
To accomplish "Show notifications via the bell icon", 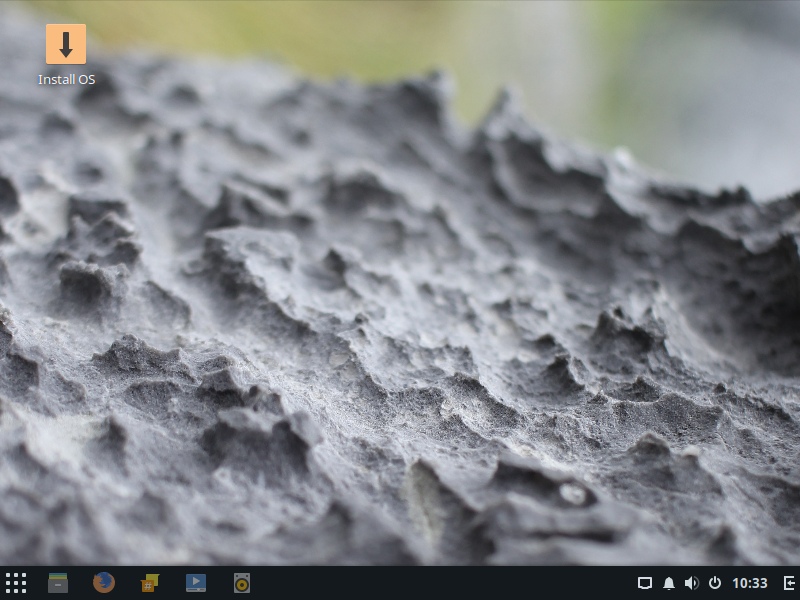I will 669,583.
